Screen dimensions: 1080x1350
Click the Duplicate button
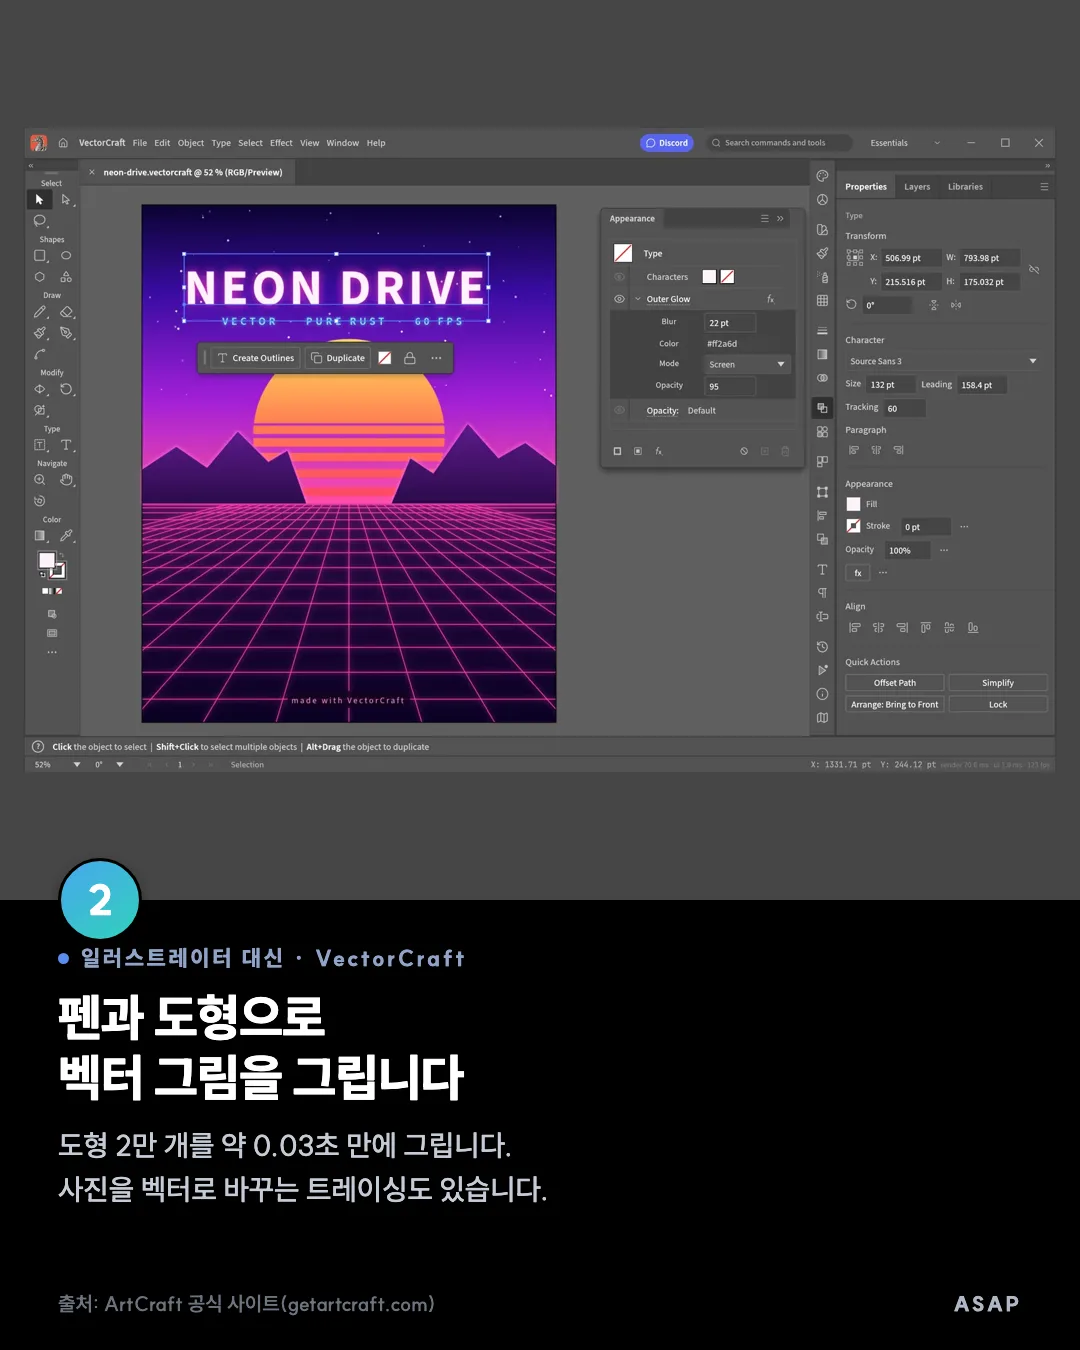[x=338, y=358]
